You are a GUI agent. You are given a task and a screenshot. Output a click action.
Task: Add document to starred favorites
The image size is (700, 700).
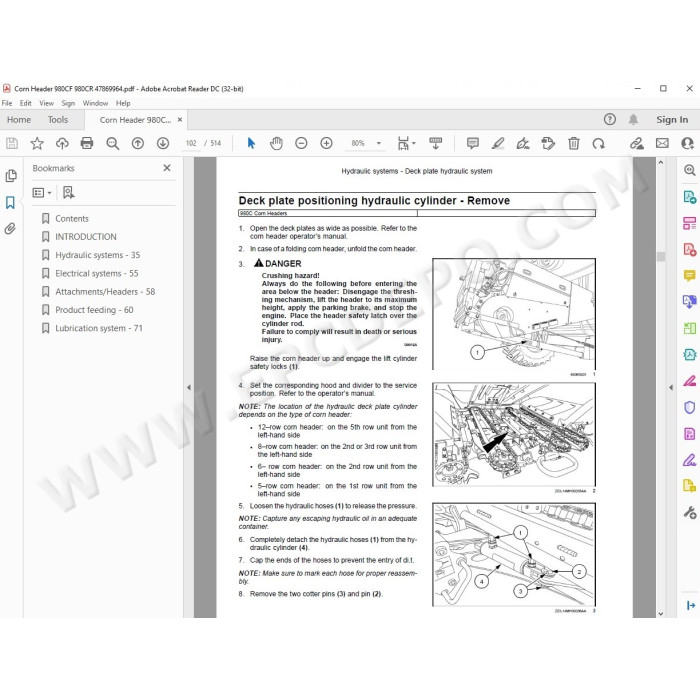37,143
